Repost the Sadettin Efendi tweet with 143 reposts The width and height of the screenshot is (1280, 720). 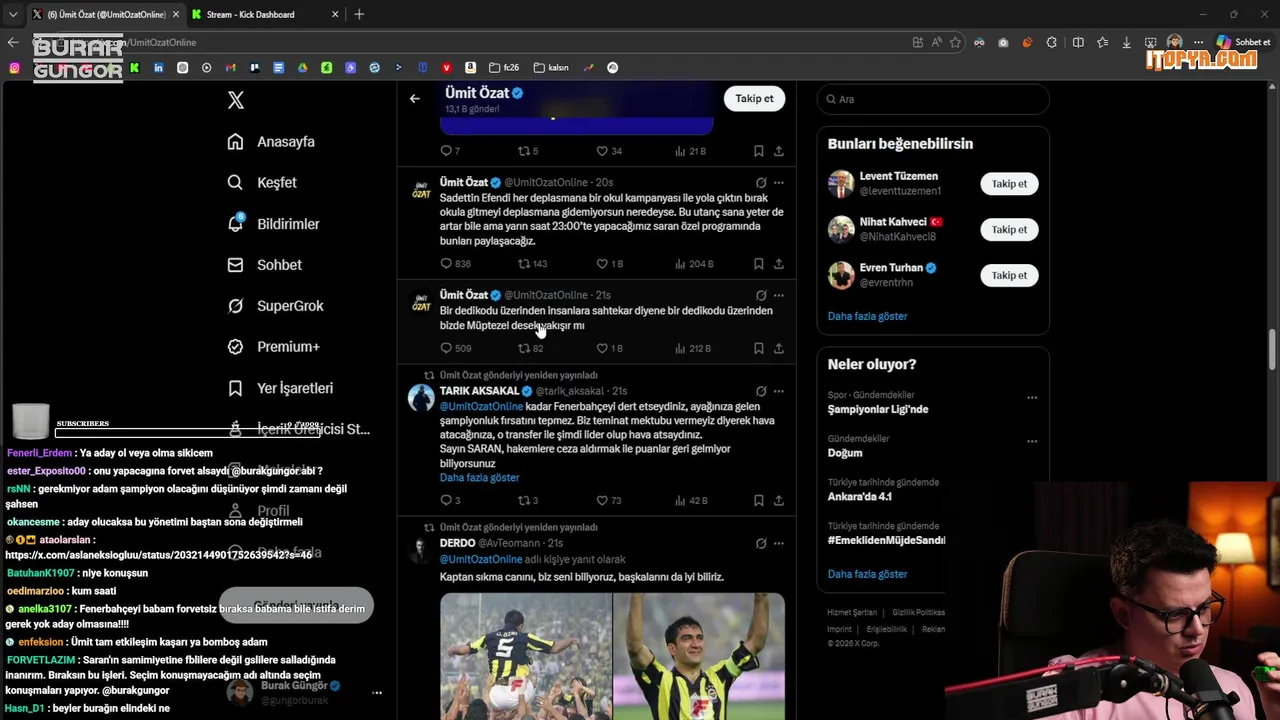[532, 264]
